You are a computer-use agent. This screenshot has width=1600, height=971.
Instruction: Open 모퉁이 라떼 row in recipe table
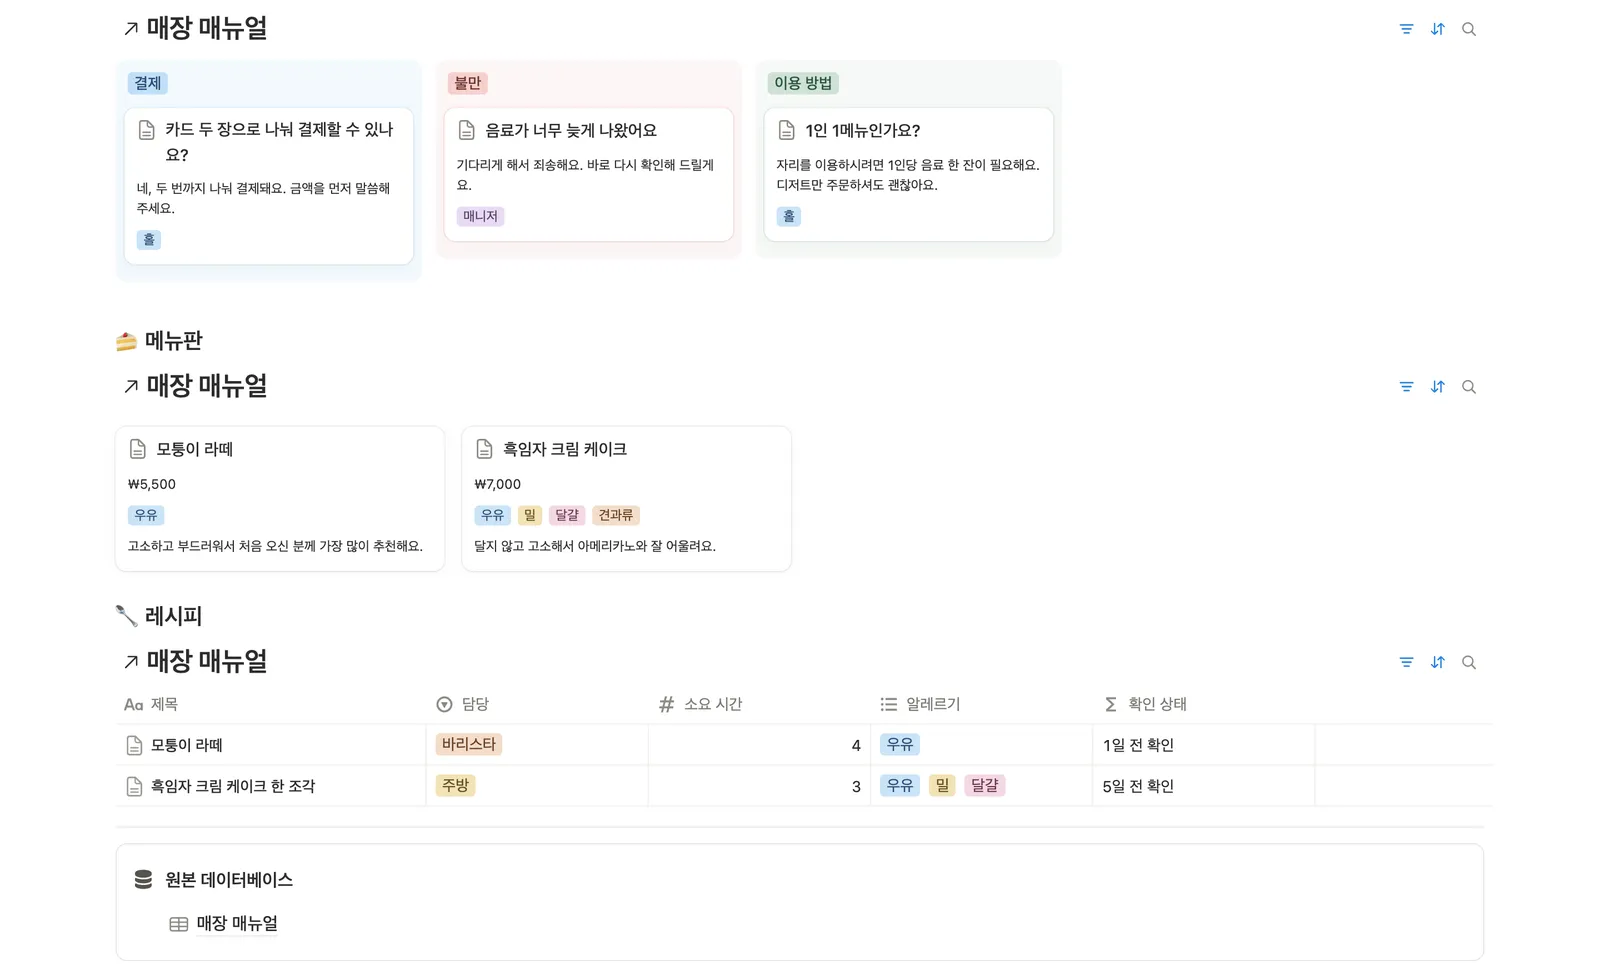[187, 745]
